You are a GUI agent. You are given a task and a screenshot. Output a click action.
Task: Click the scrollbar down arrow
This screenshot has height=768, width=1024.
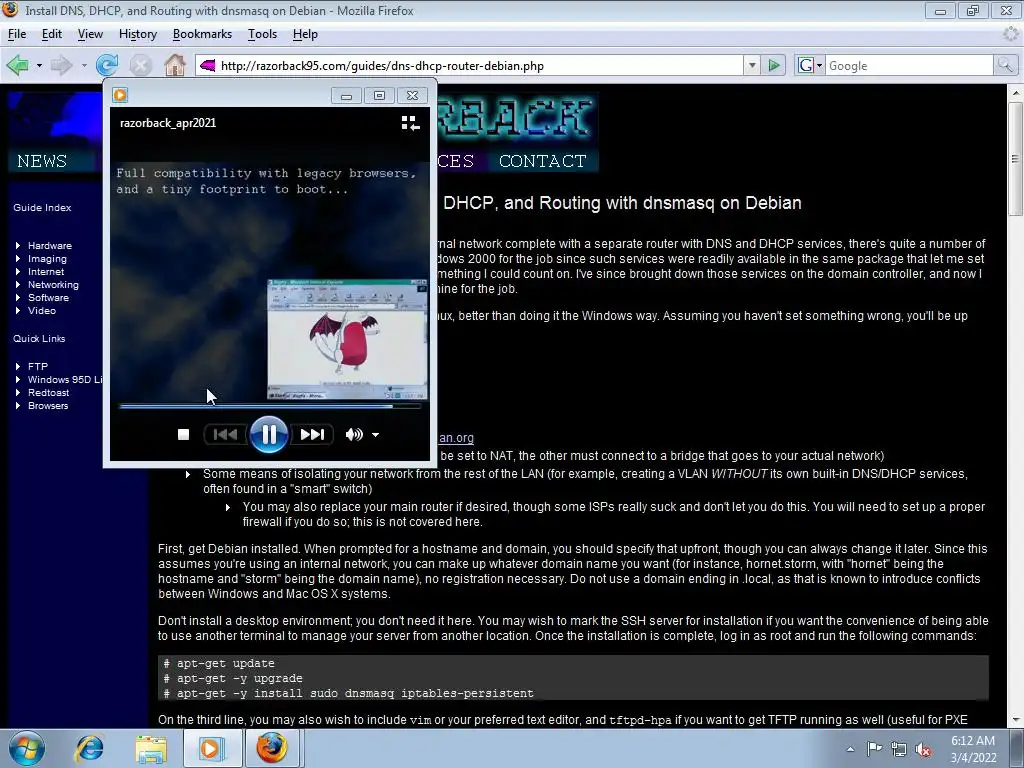[x=1015, y=719]
